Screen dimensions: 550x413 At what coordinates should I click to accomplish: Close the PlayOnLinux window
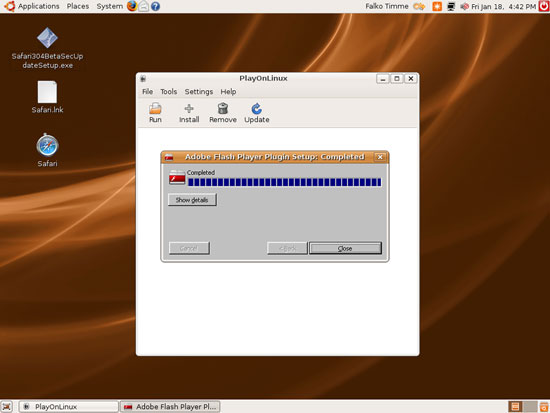[x=411, y=79]
